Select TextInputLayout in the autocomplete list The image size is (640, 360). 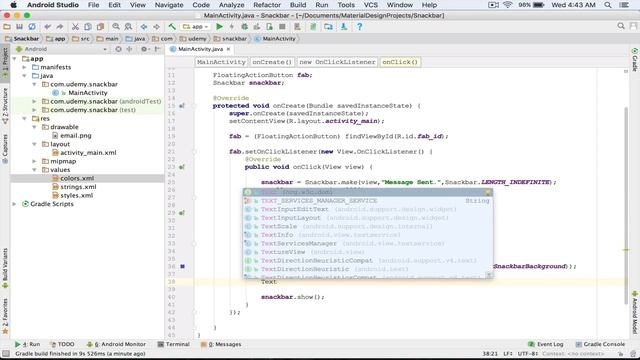point(368,218)
